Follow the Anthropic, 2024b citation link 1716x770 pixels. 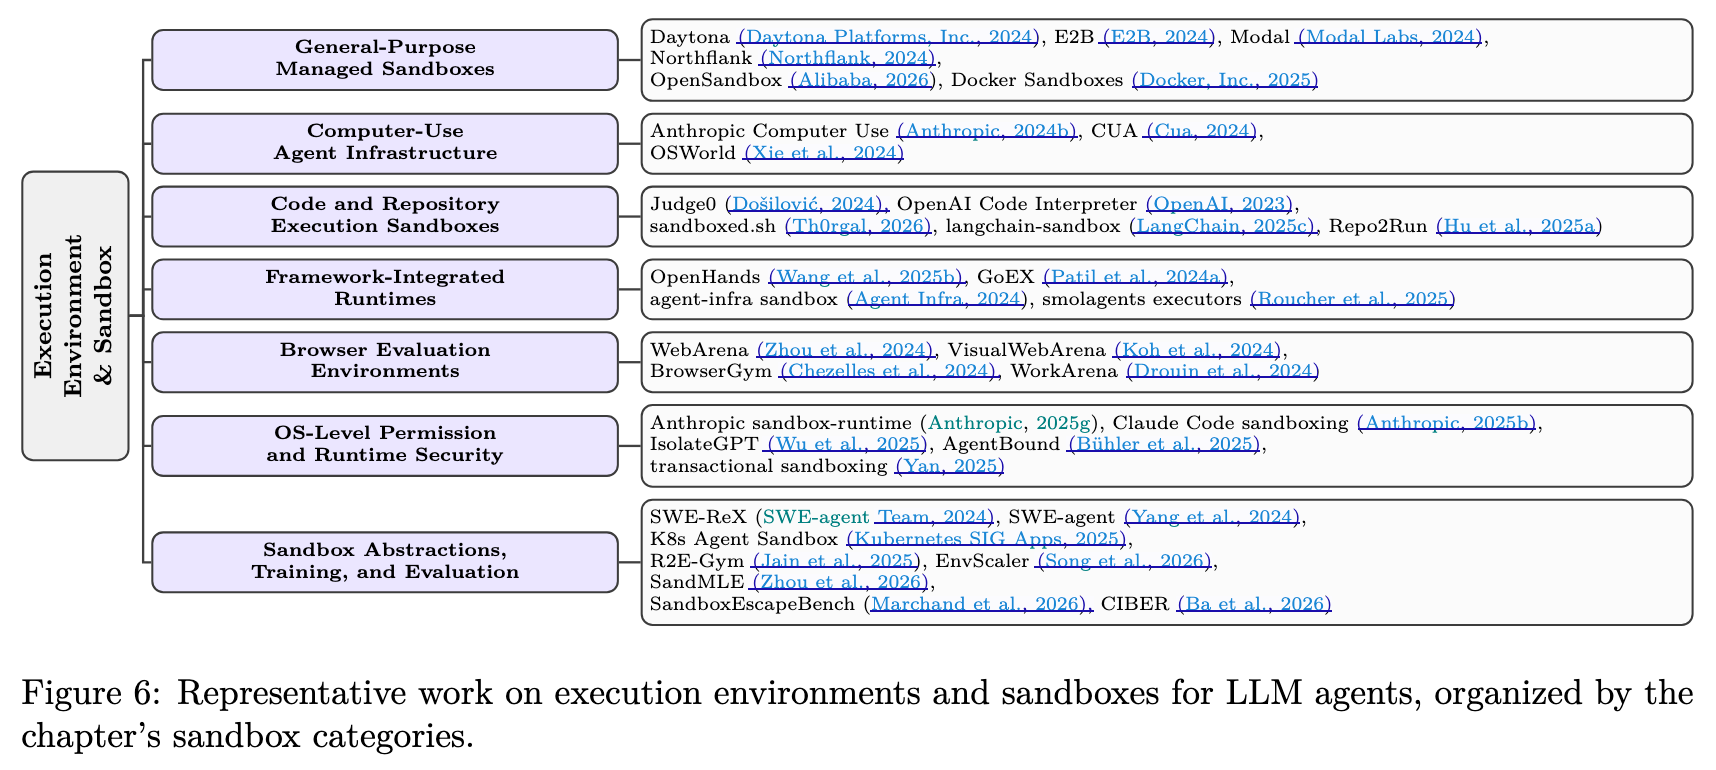coord(987,131)
